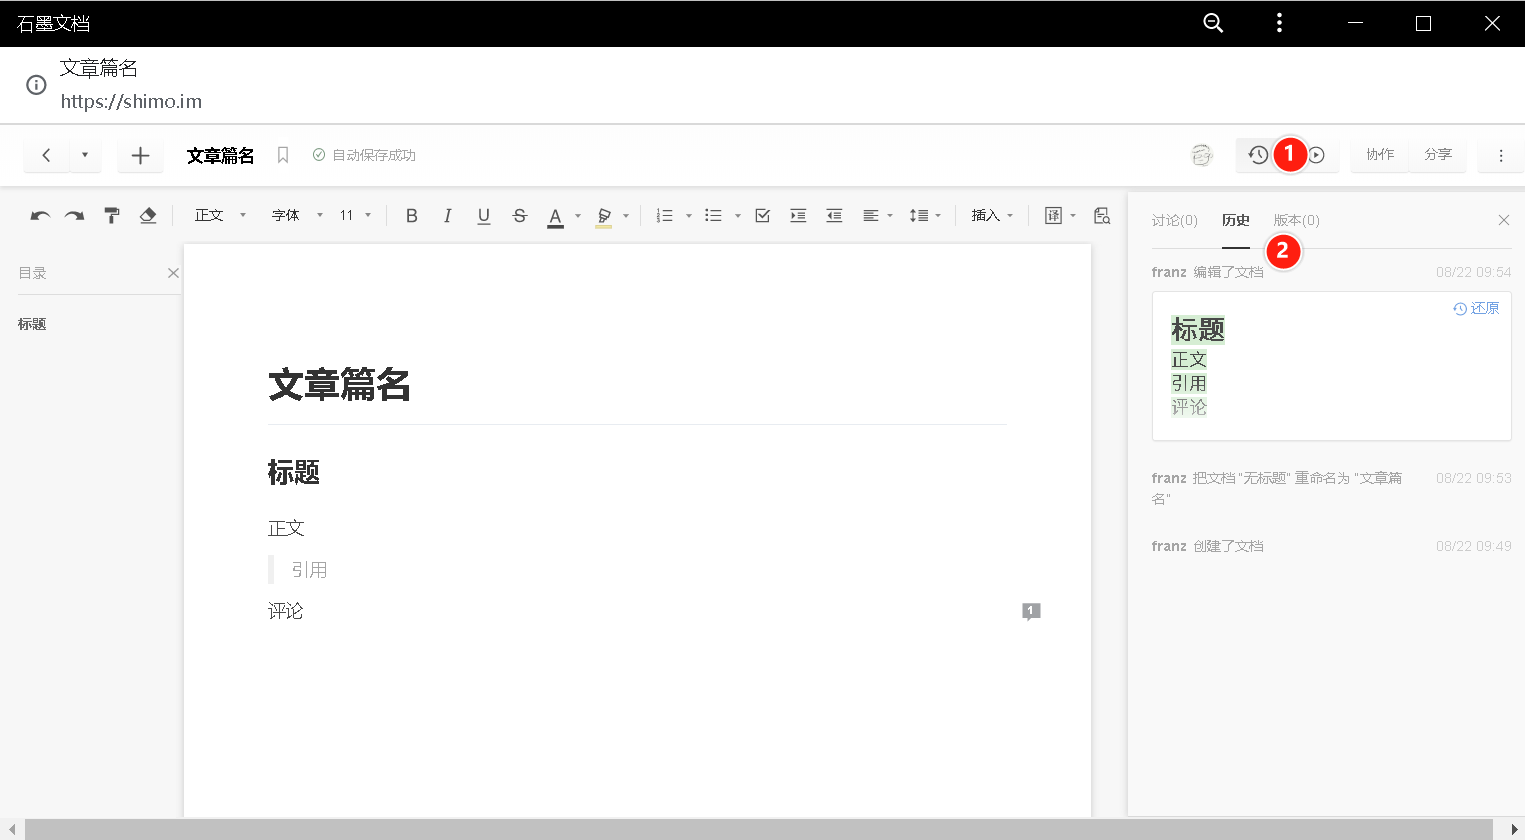Click the 分享 share button
The image size is (1525, 840).
coord(1438,155)
